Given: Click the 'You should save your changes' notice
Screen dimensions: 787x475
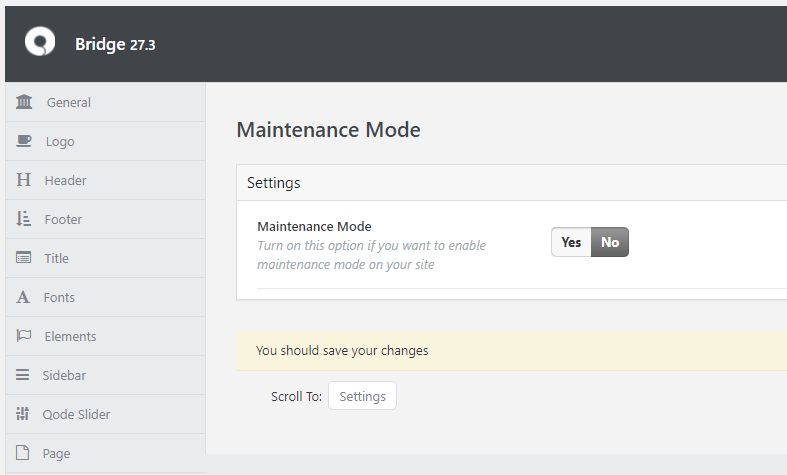Looking at the screenshot, I should [511, 350].
